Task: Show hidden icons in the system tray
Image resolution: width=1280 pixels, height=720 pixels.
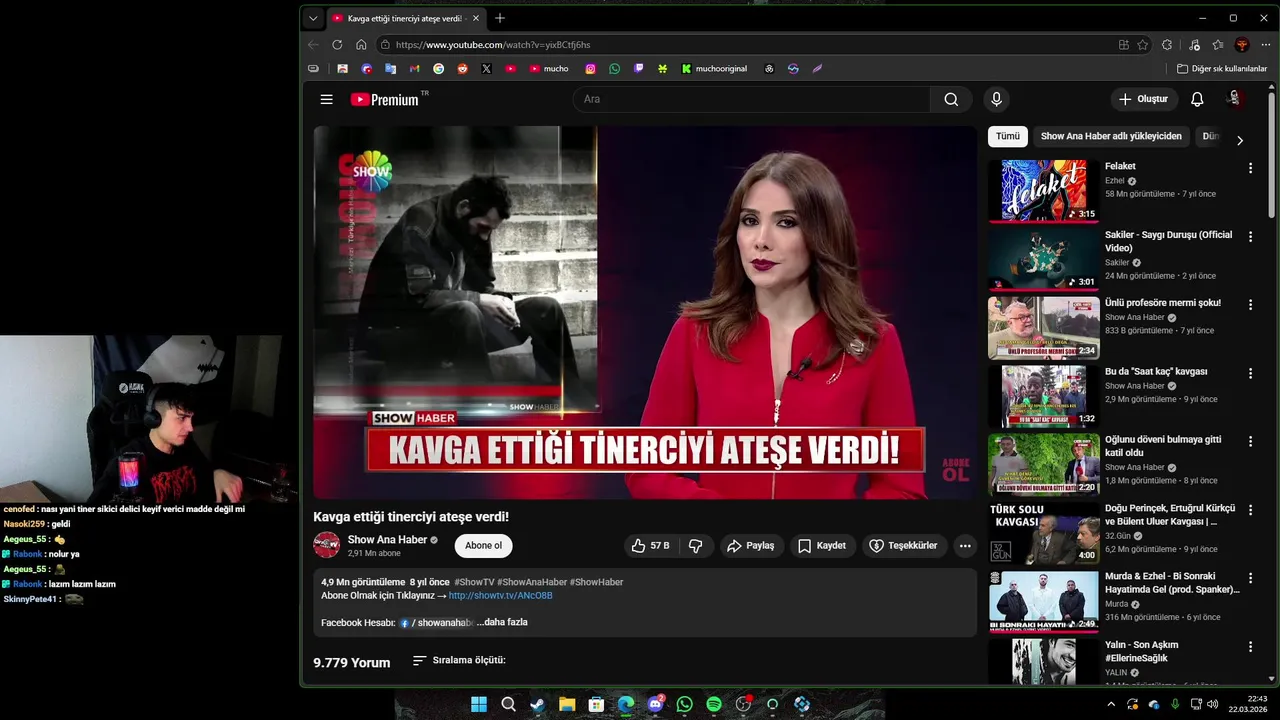Action: point(1110,704)
